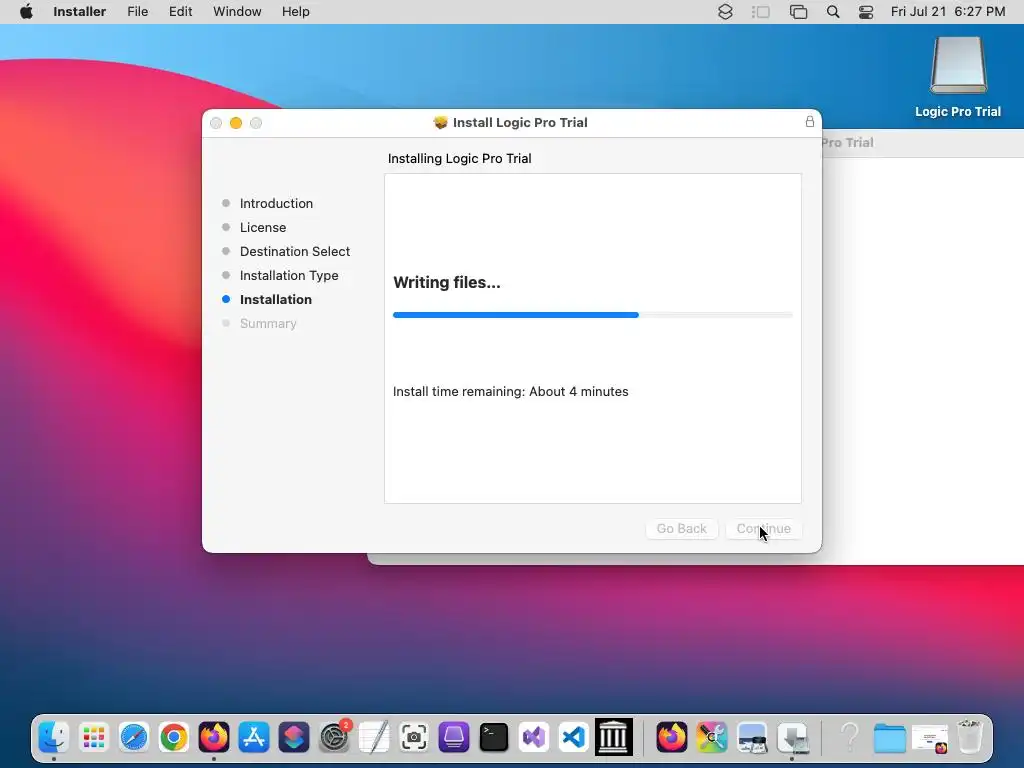Launch Google Chrome from the dock
This screenshot has height=768, width=1024.
click(174, 737)
